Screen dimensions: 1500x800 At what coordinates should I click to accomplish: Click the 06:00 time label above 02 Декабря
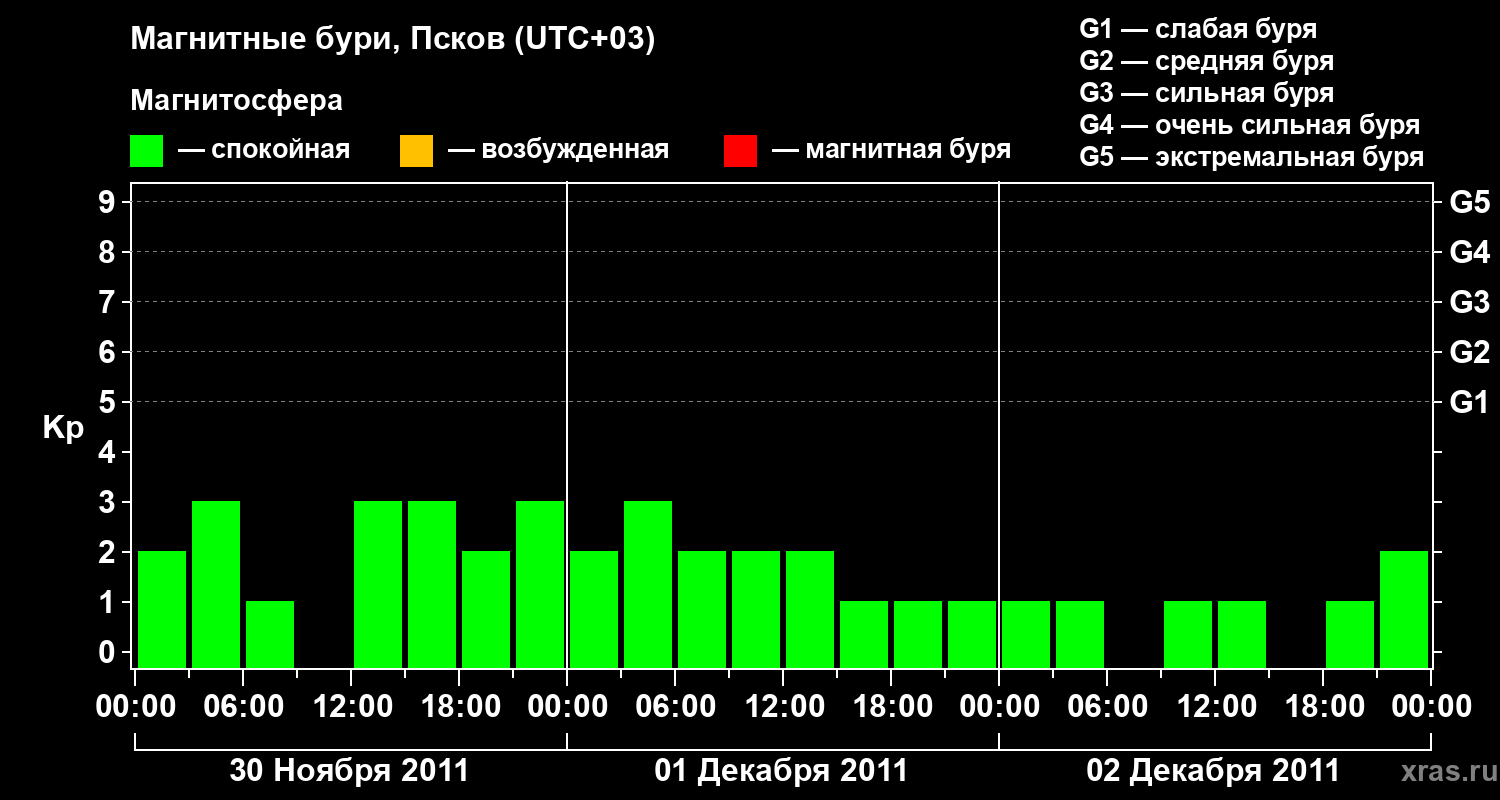coord(1107,707)
